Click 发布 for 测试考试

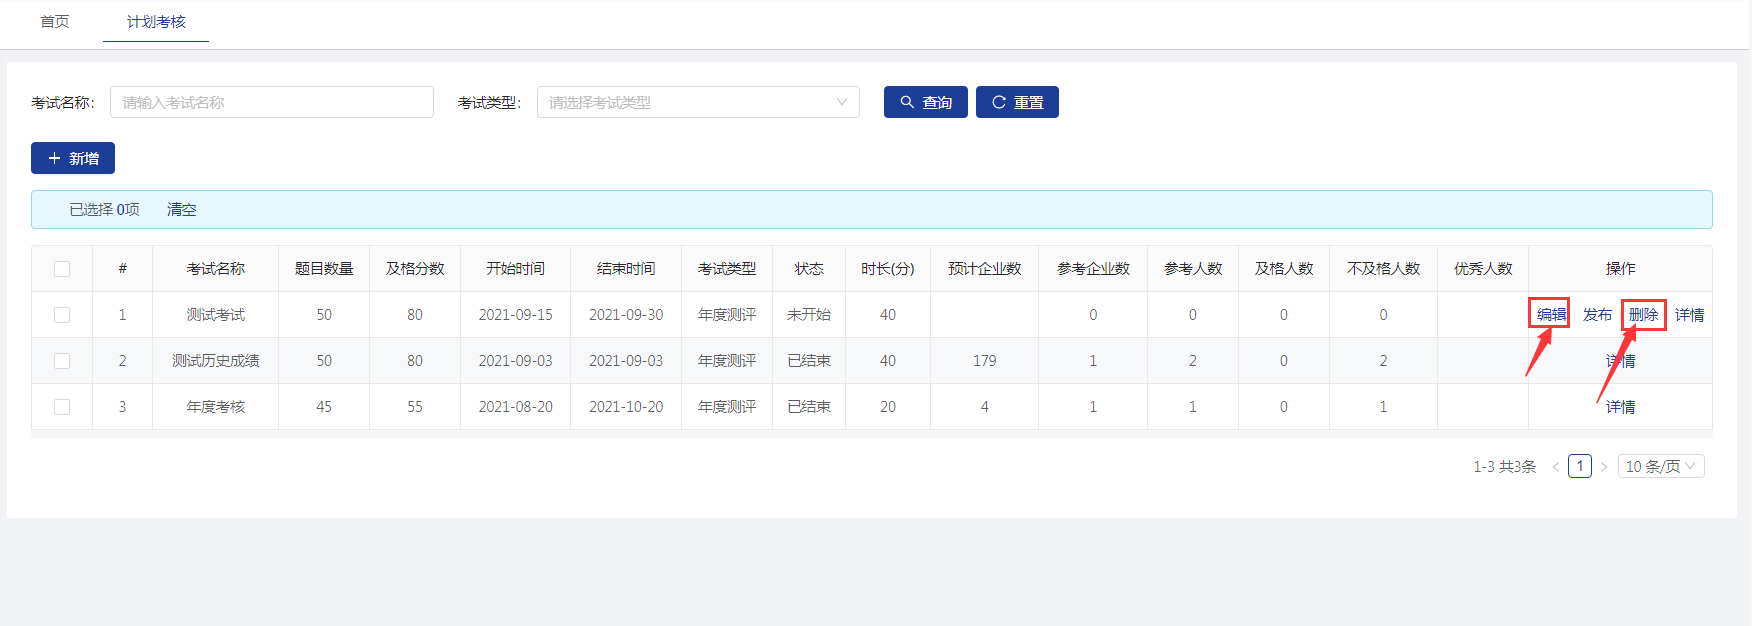tap(1597, 315)
